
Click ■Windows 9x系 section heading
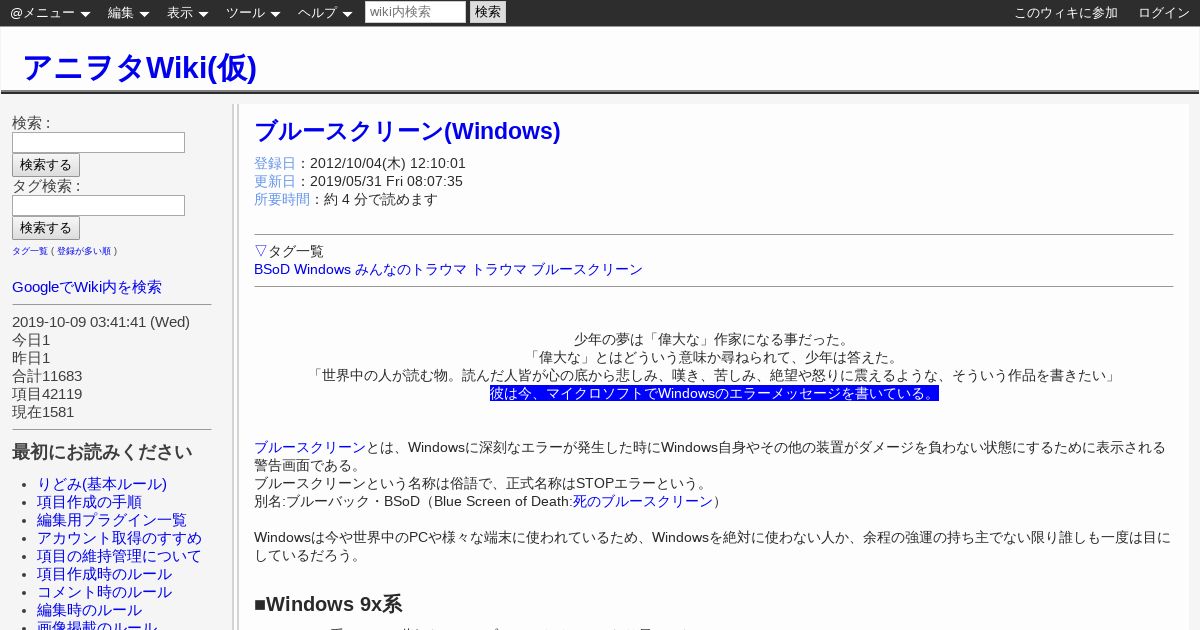[328, 604]
